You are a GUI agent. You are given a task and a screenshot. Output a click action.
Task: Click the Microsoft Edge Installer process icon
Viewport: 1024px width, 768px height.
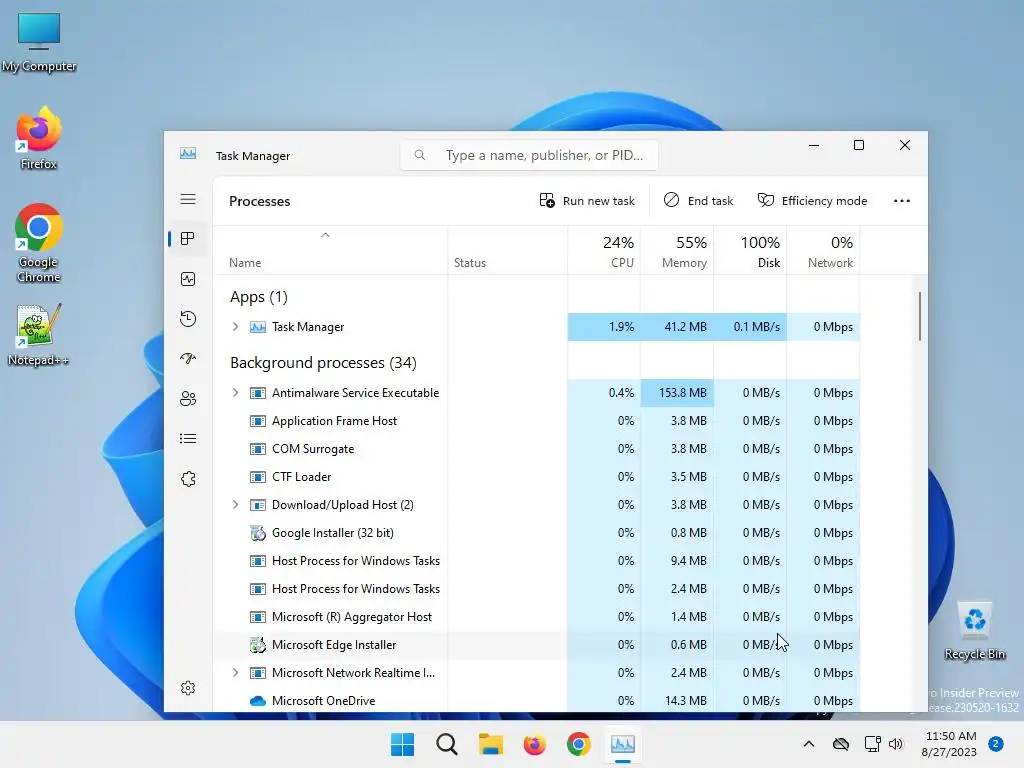pyautogui.click(x=258, y=645)
